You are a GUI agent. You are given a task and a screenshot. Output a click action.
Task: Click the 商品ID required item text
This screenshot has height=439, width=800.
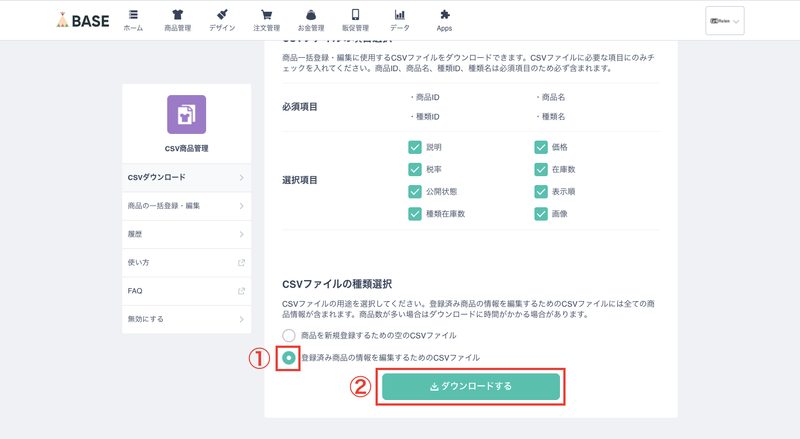pyautogui.click(x=428, y=97)
